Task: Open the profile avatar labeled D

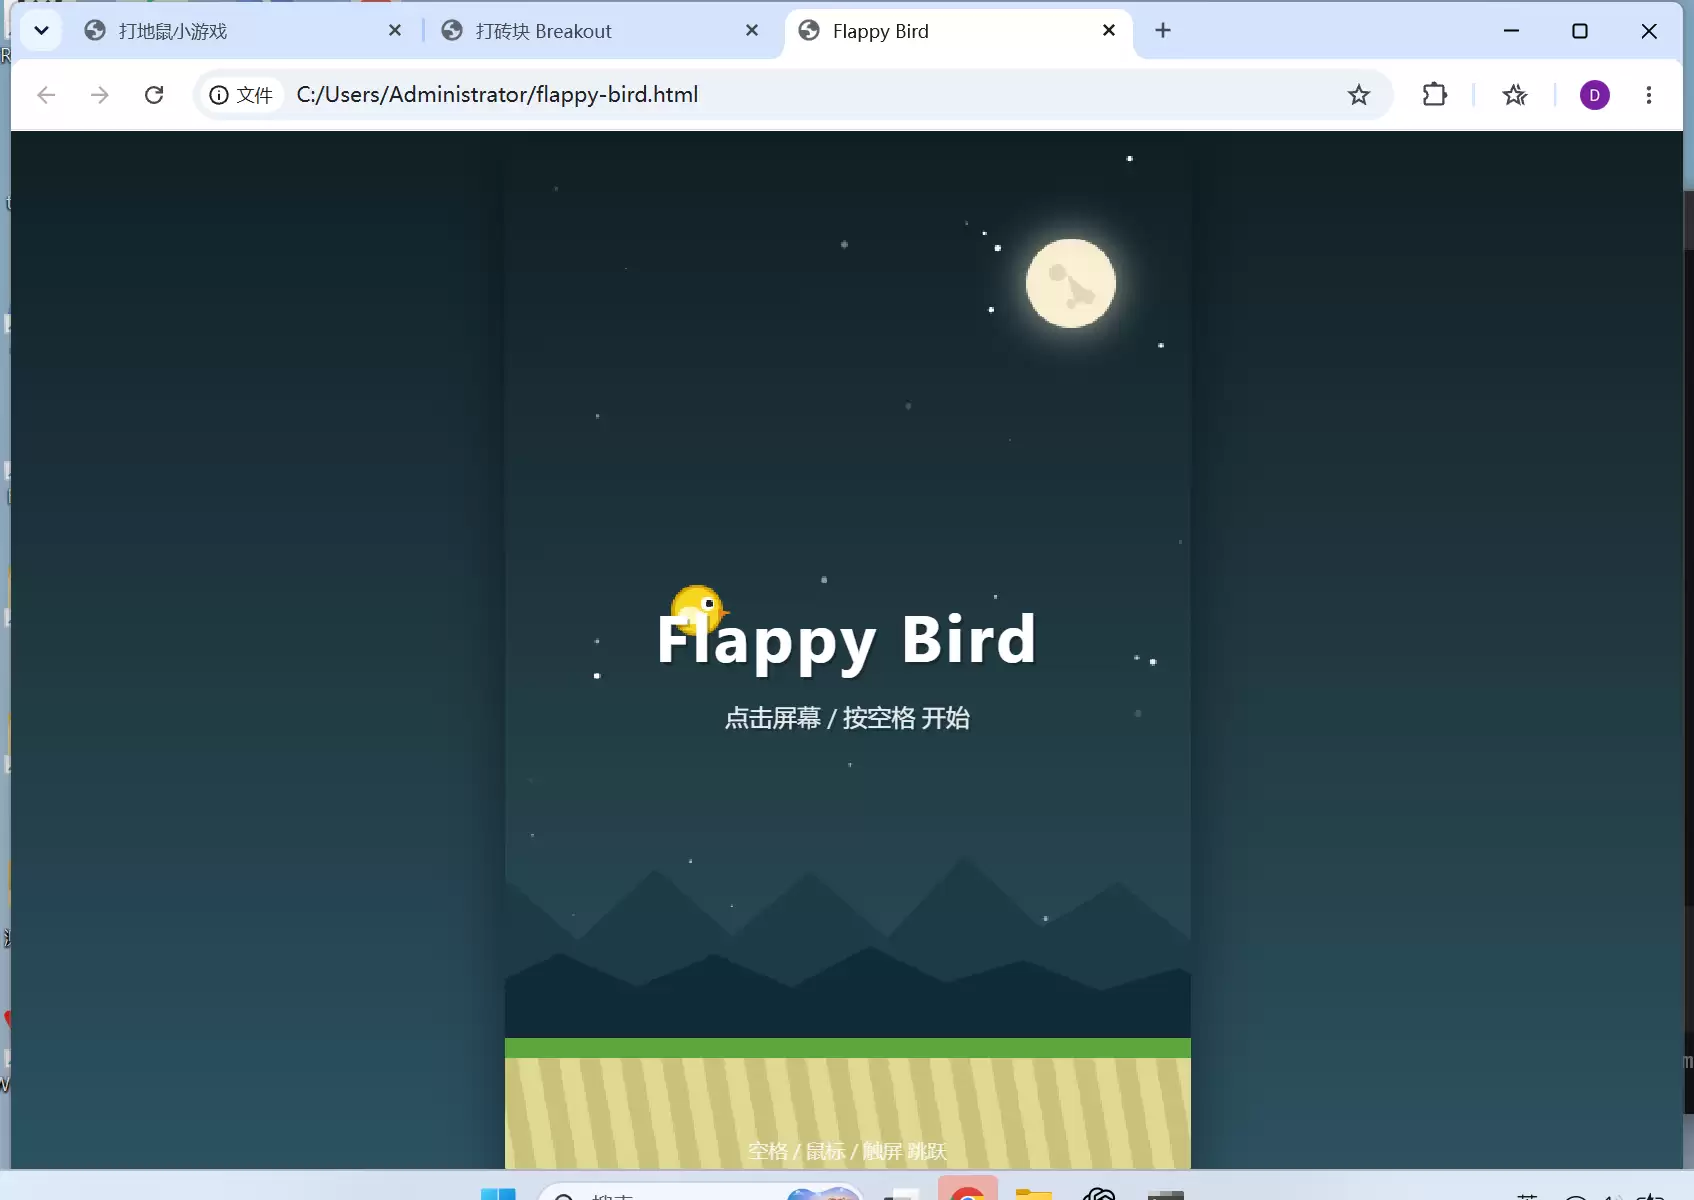Action: click(x=1595, y=95)
